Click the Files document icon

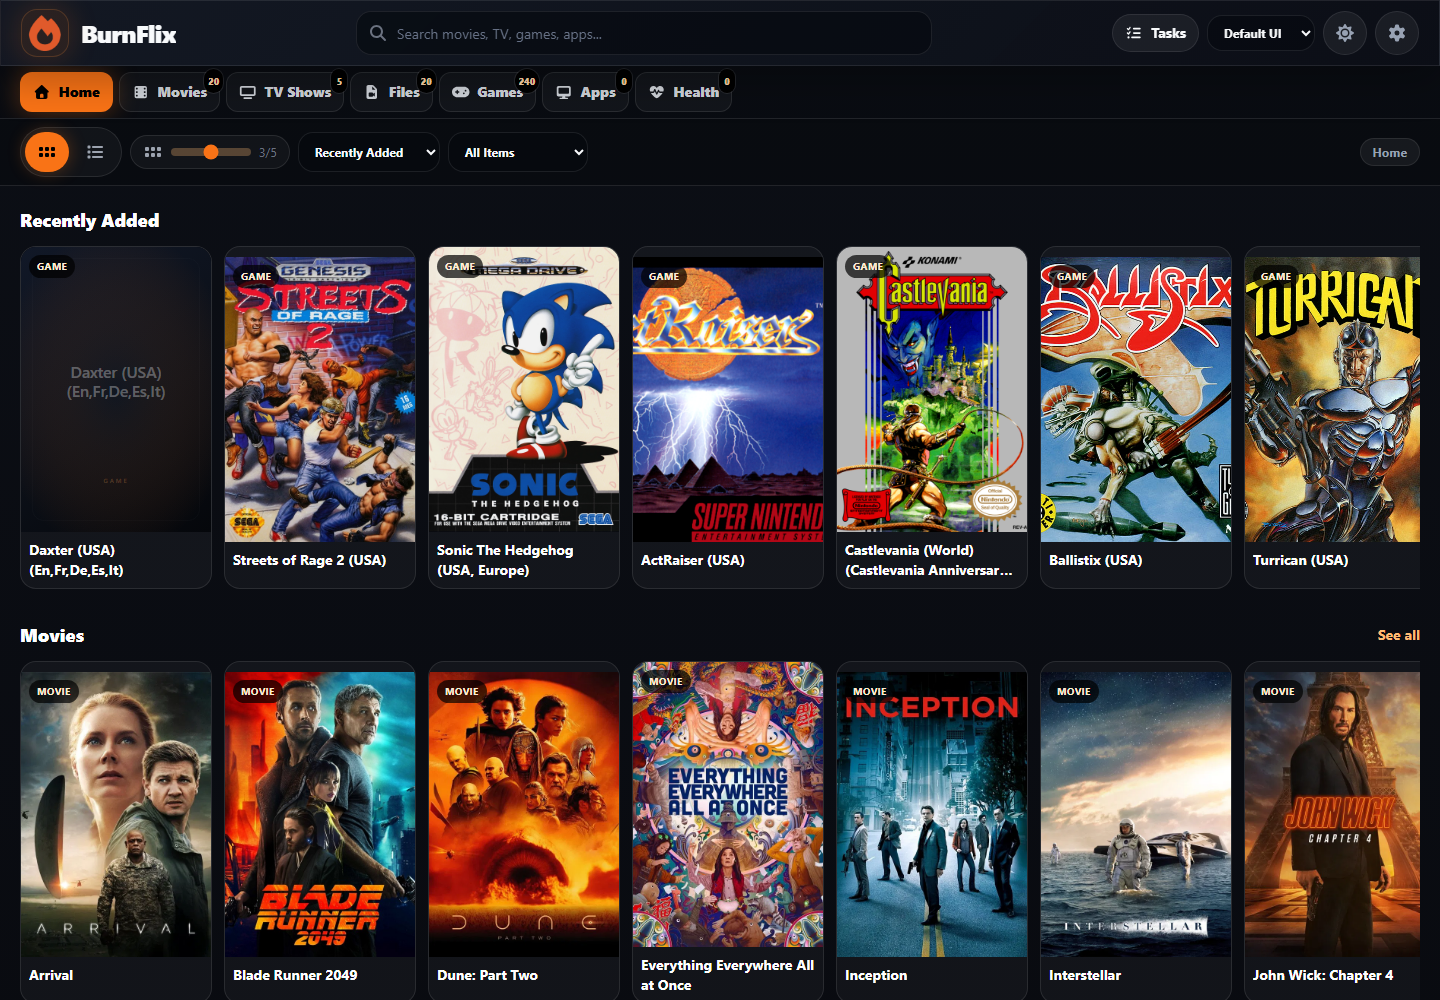click(x=372, y=92)
